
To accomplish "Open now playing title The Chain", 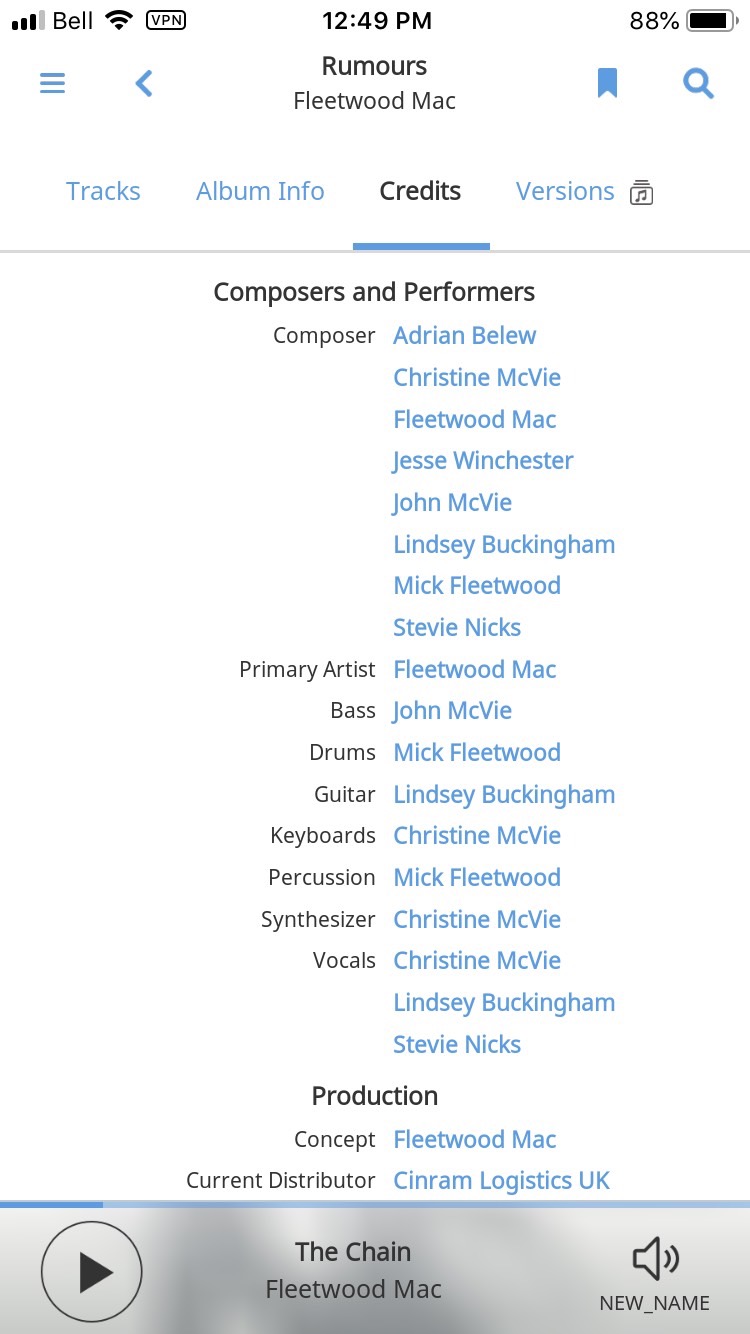I will [353, 1252].
